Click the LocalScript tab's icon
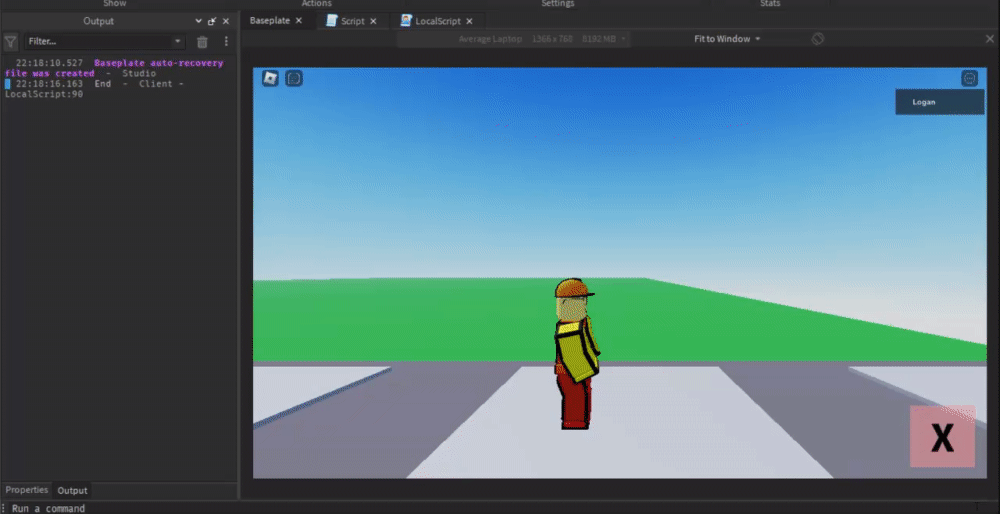1000x514 pixels. point(406,20)
